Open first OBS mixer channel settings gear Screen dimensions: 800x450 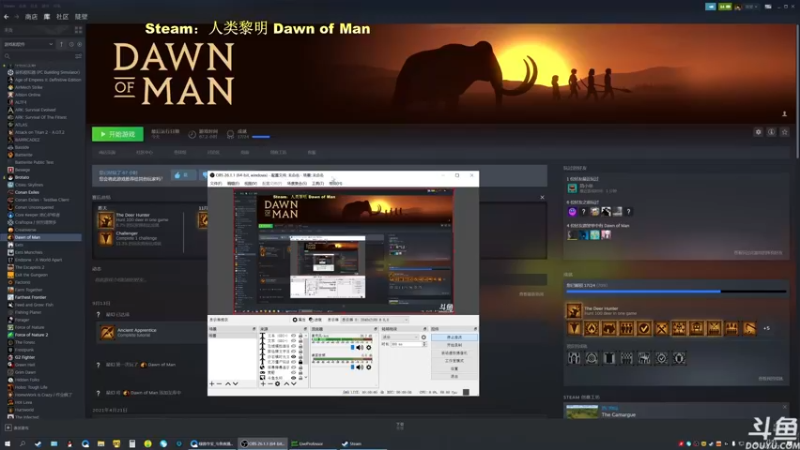368,347
